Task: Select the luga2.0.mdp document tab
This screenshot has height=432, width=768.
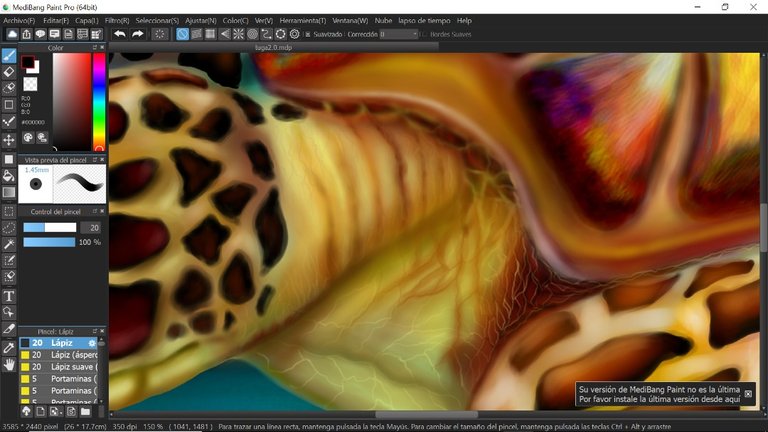Action: 274,48
